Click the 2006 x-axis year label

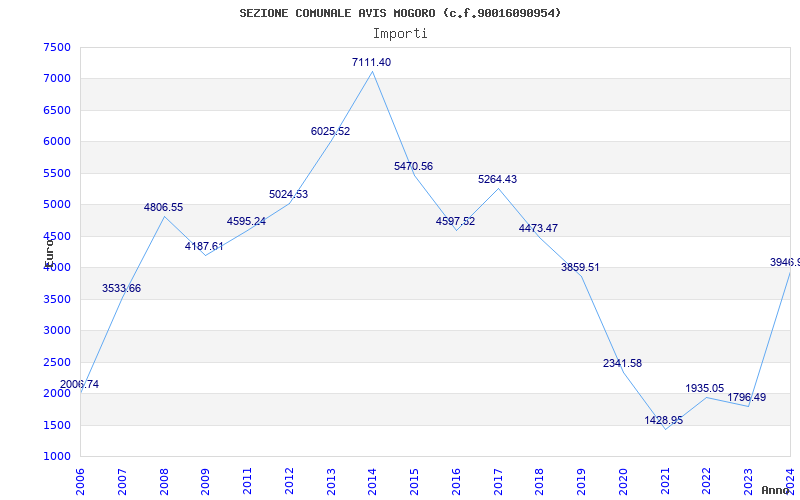80,482
